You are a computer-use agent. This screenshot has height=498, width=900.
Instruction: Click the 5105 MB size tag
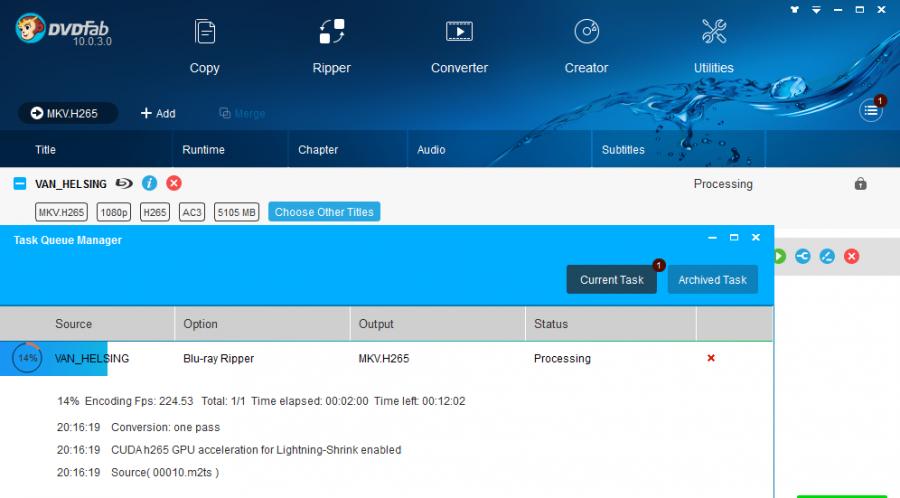(x=236, y=212)
